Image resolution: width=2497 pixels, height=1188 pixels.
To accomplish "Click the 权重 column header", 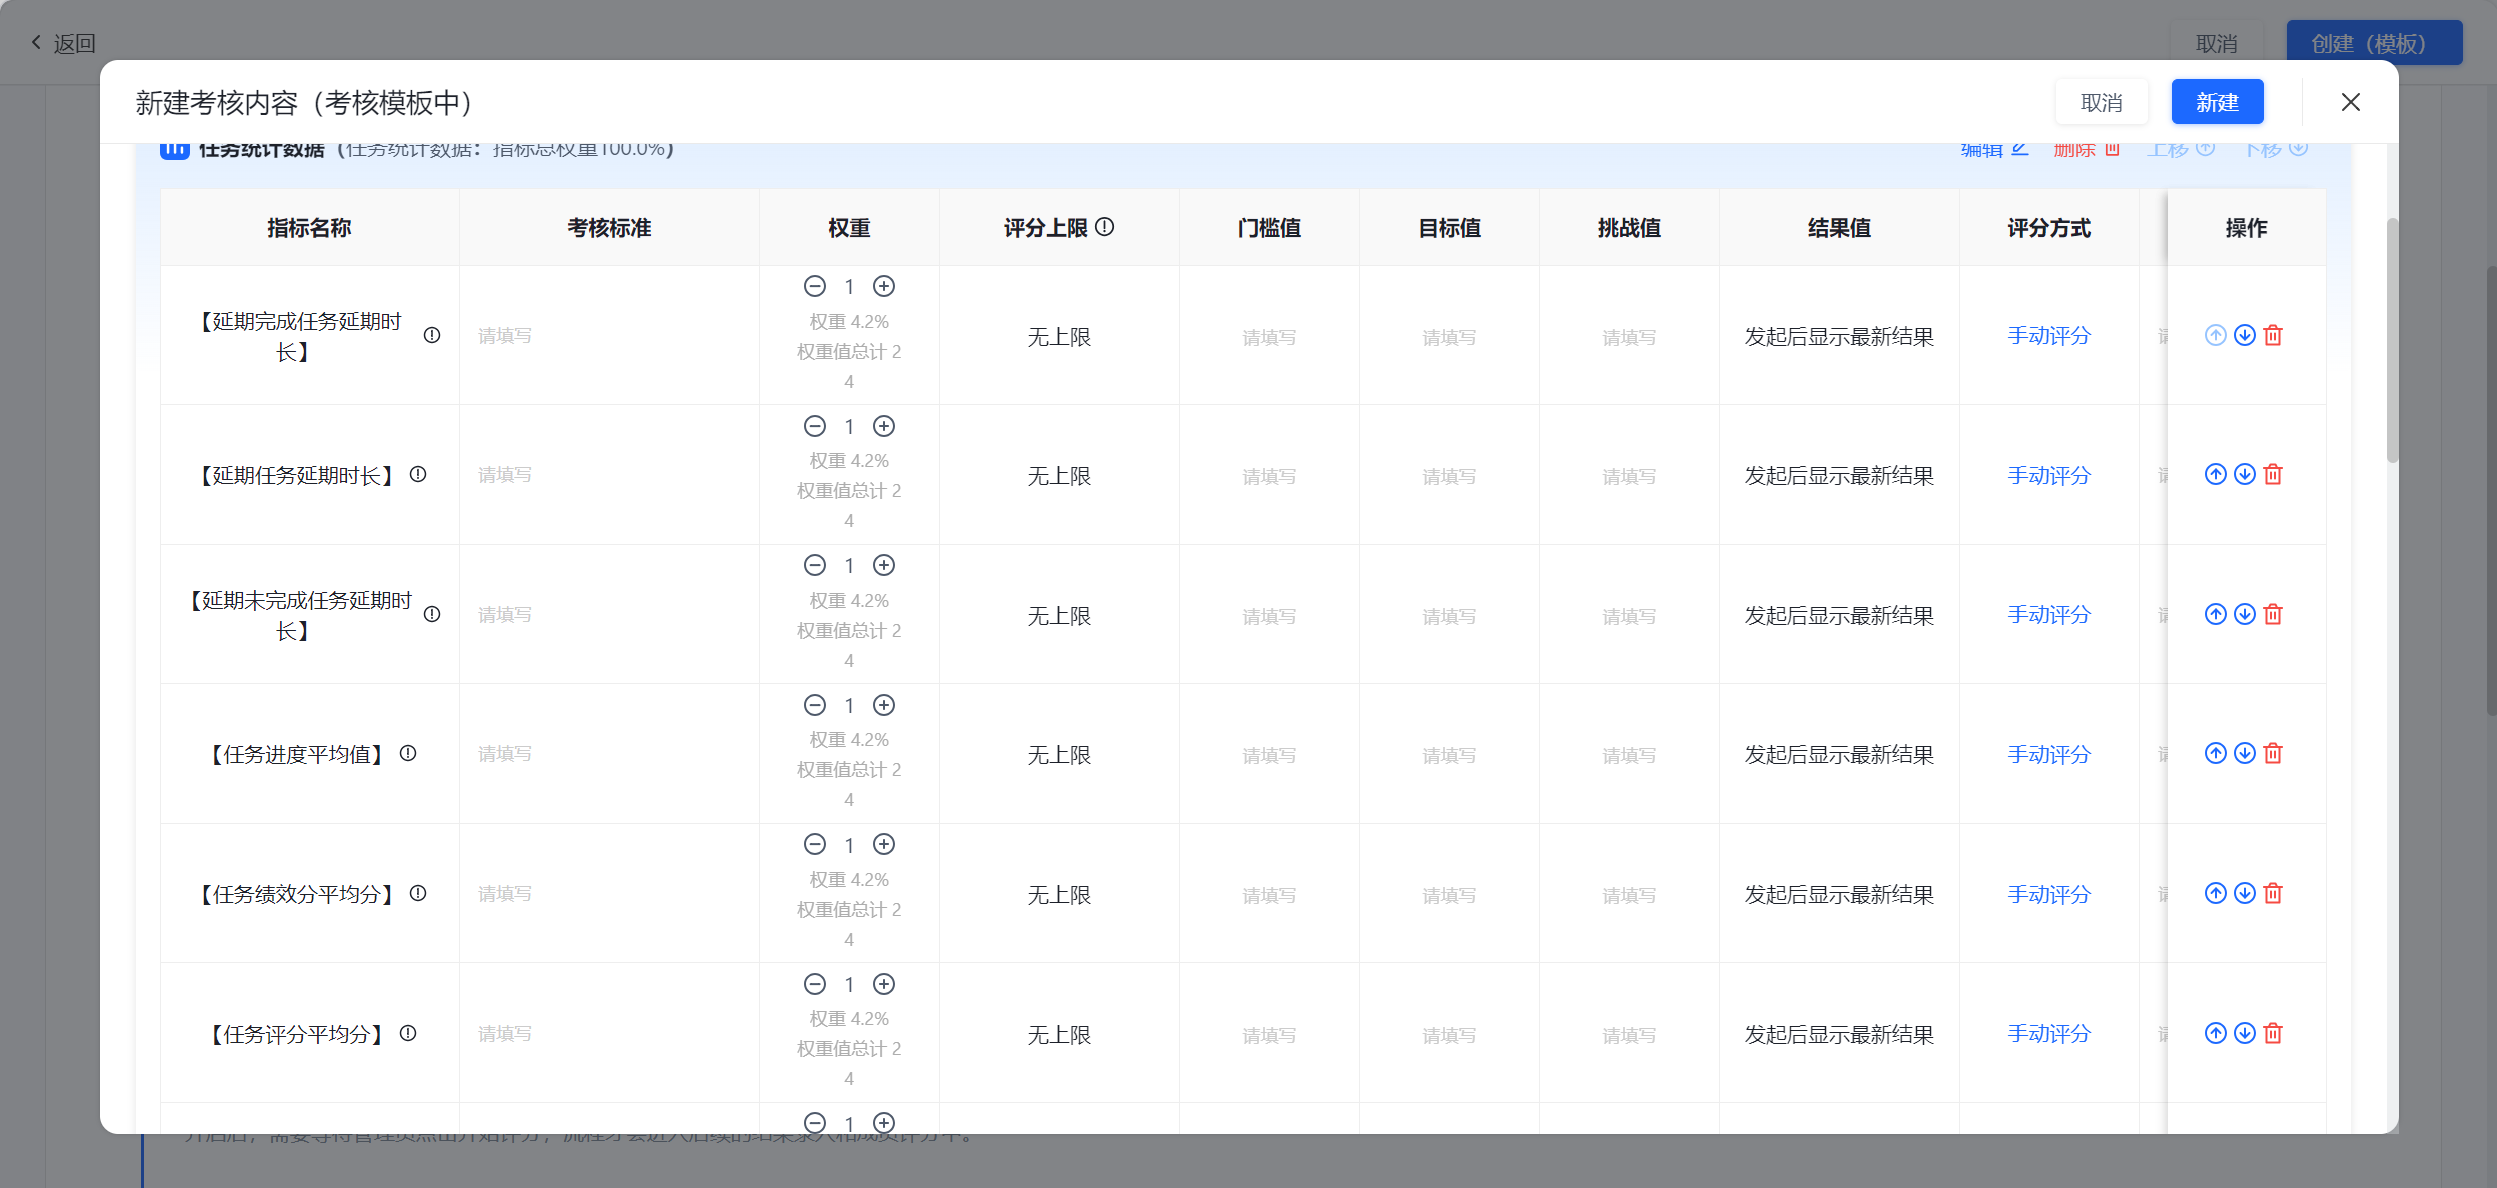I will 849,228.
